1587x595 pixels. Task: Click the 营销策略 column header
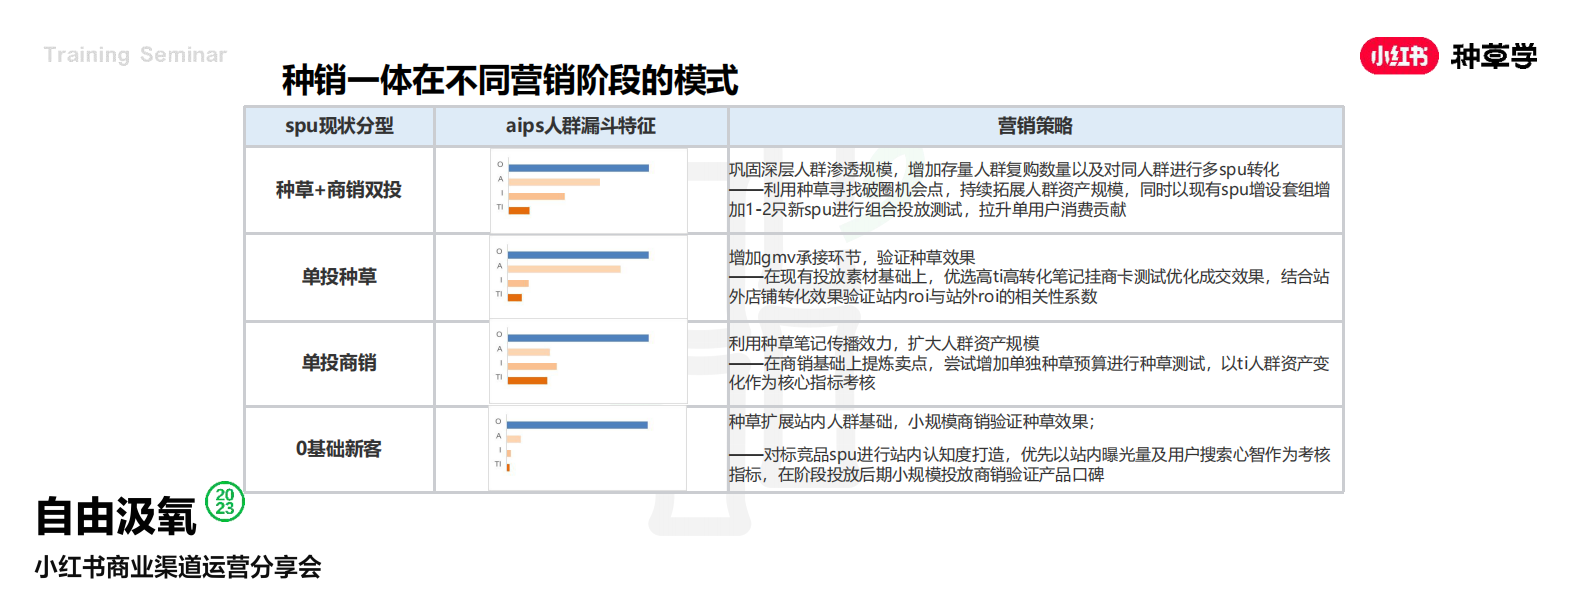1035,126
